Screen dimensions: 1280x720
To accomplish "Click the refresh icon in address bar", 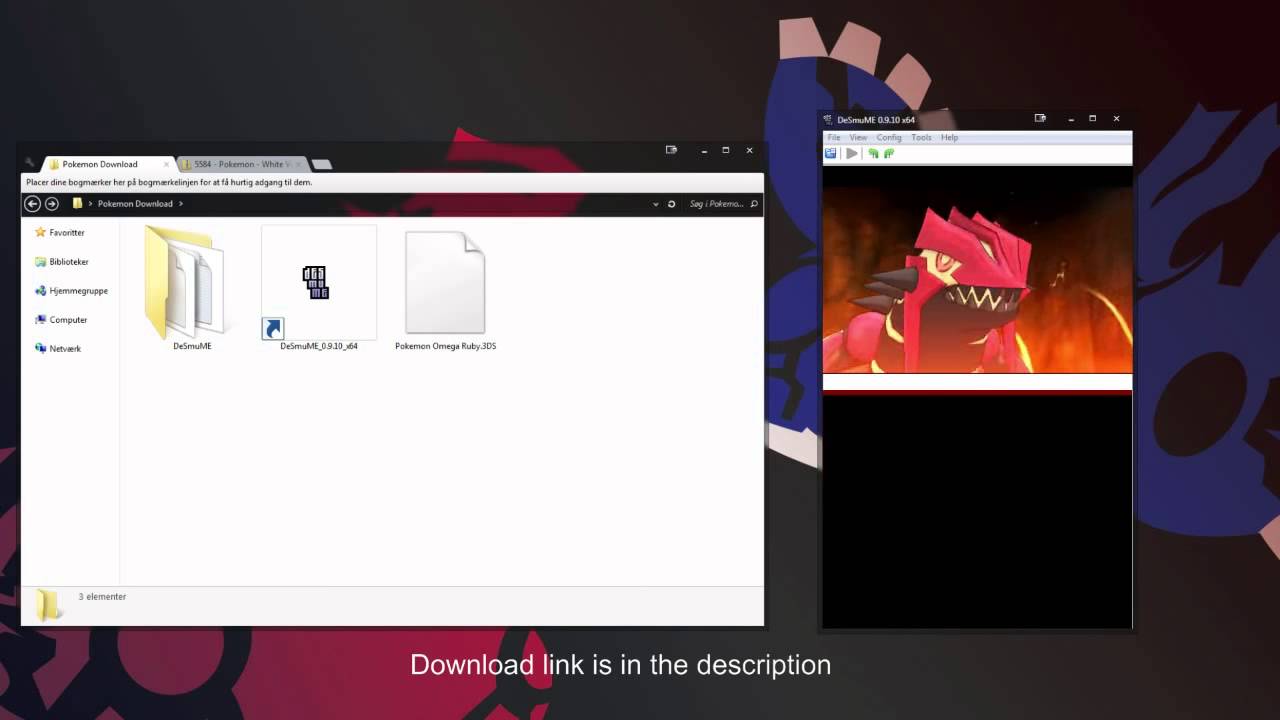I will 671,204.
